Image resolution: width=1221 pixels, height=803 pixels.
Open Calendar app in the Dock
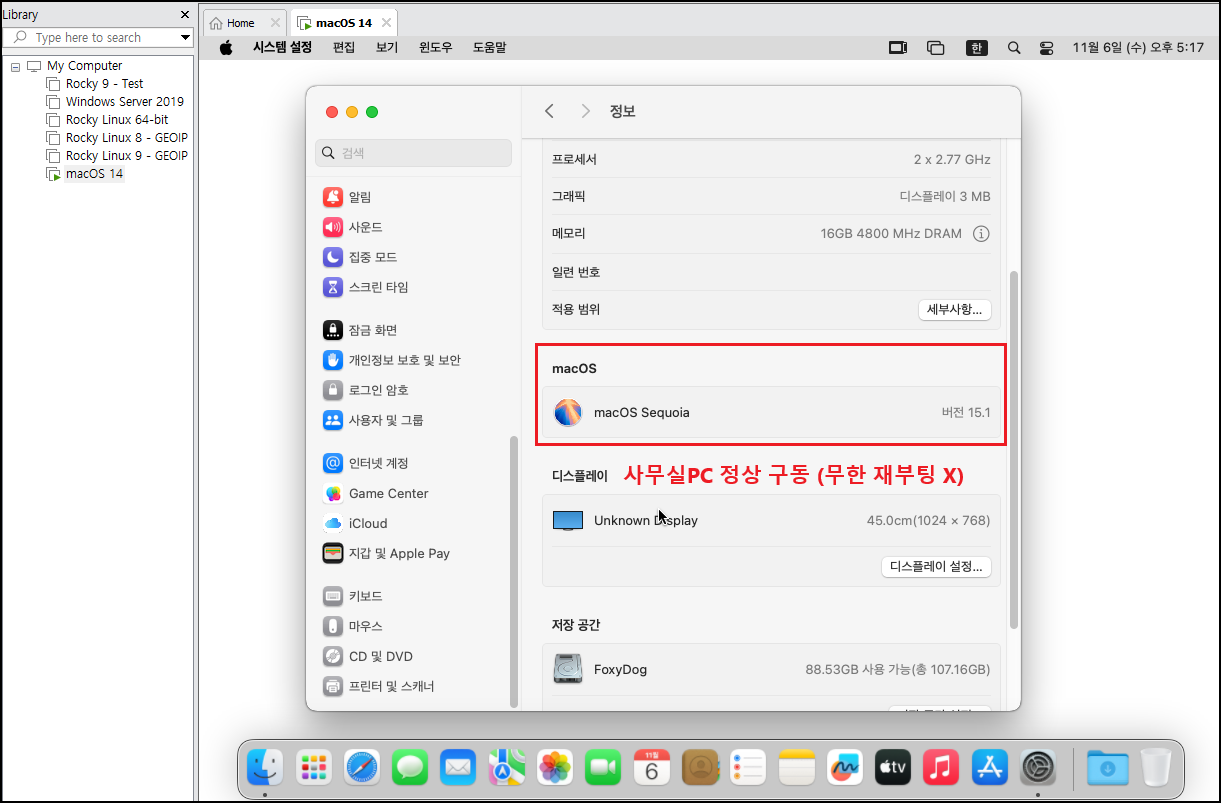652,767
